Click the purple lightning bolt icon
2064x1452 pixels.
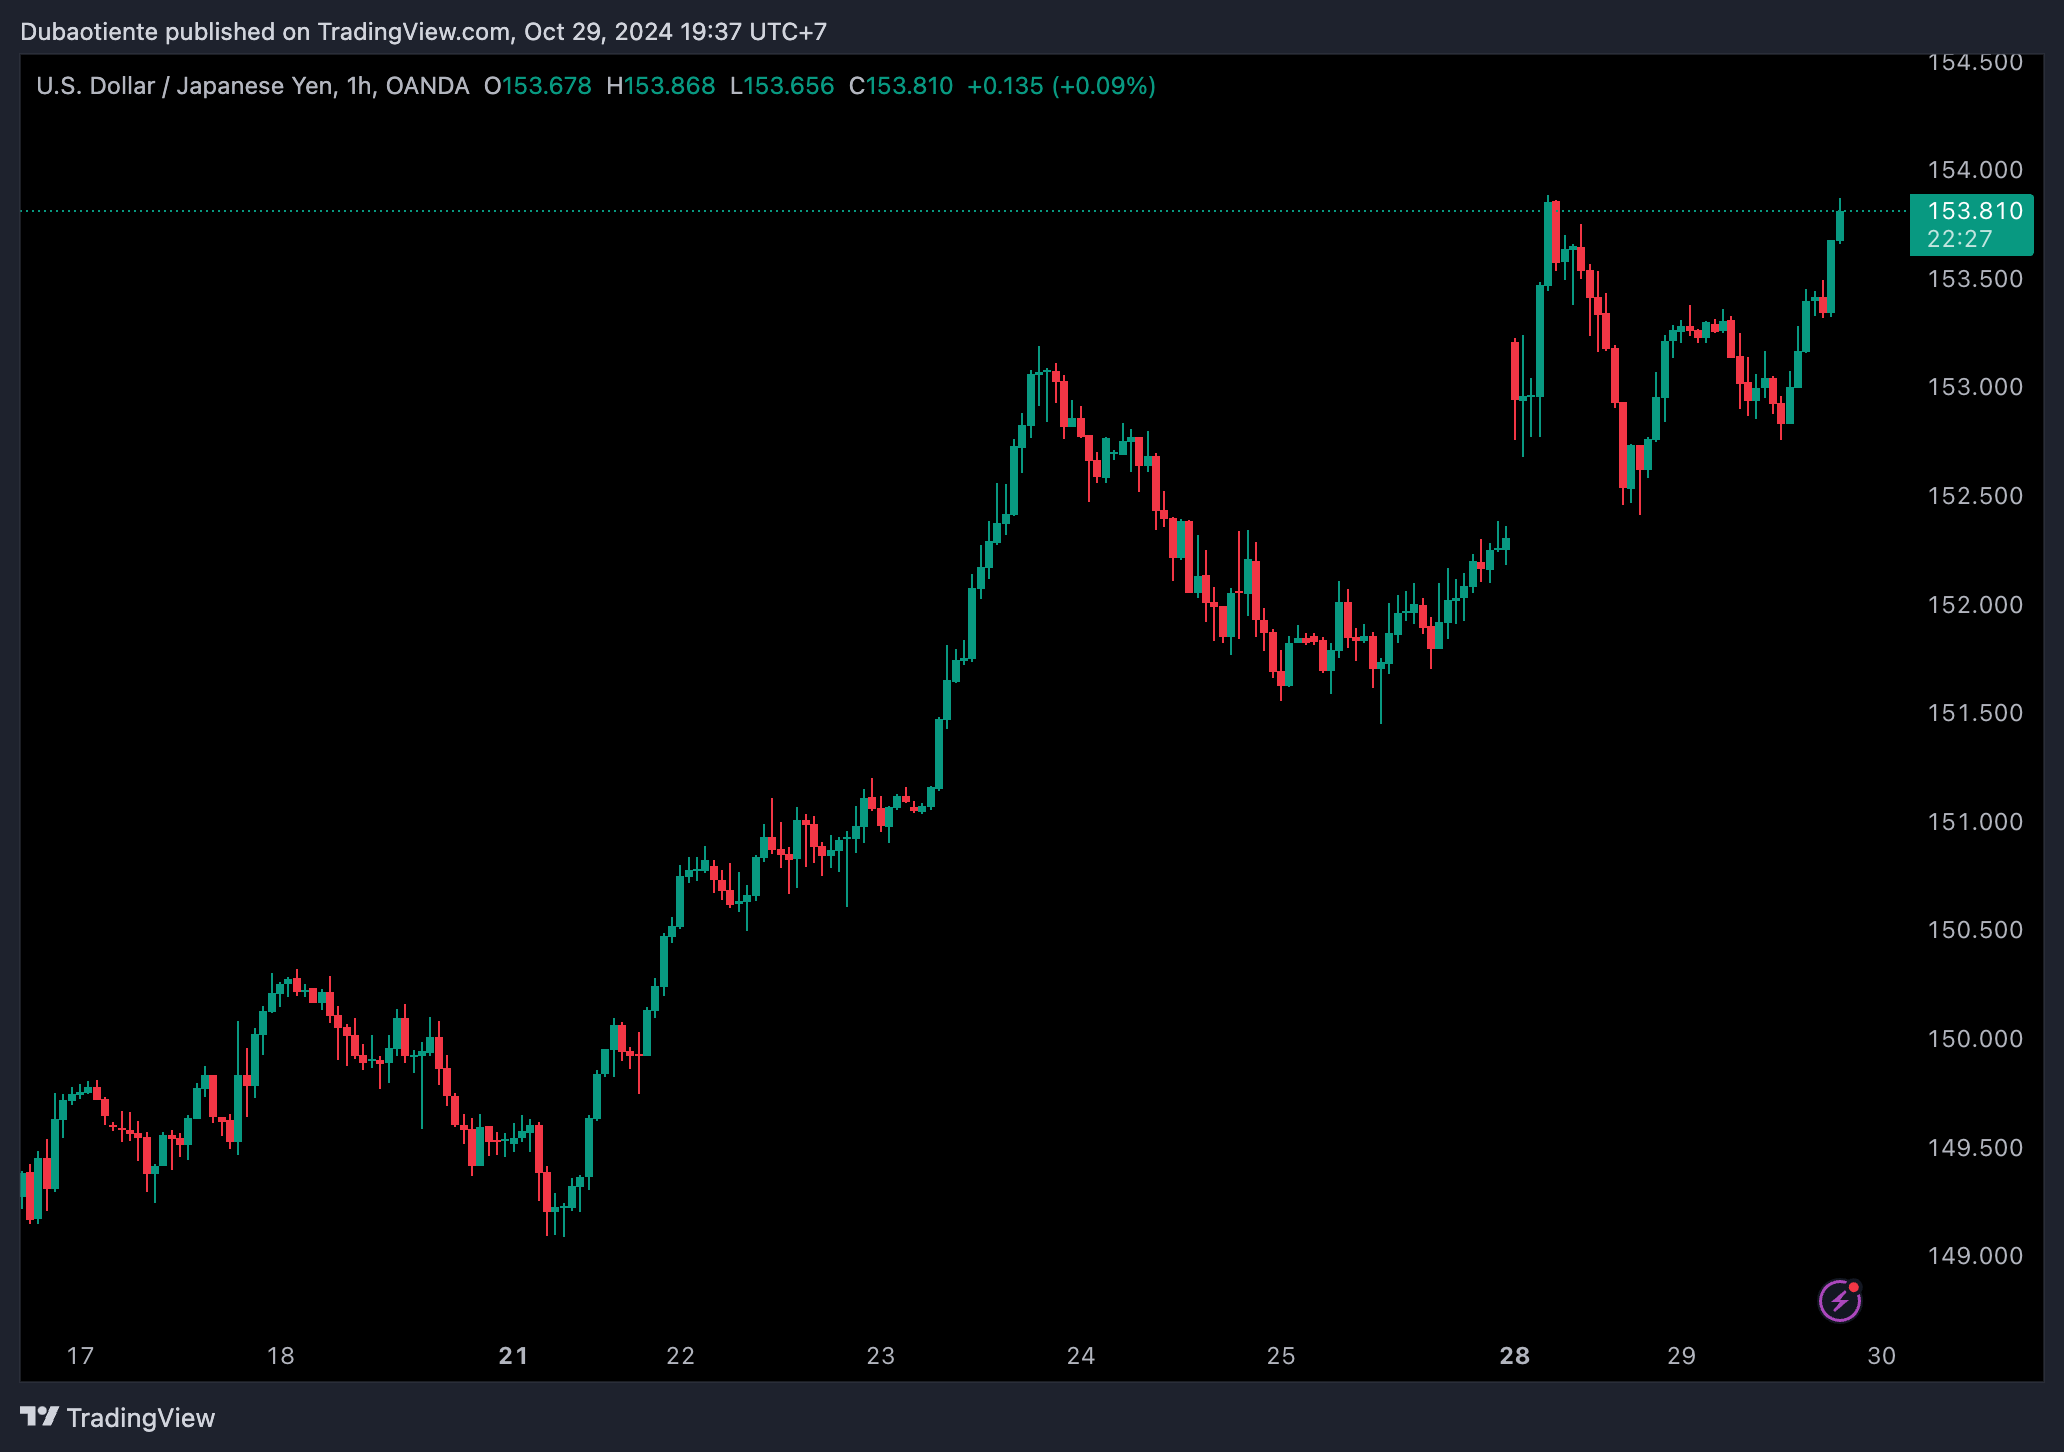coord(1839,1300)
